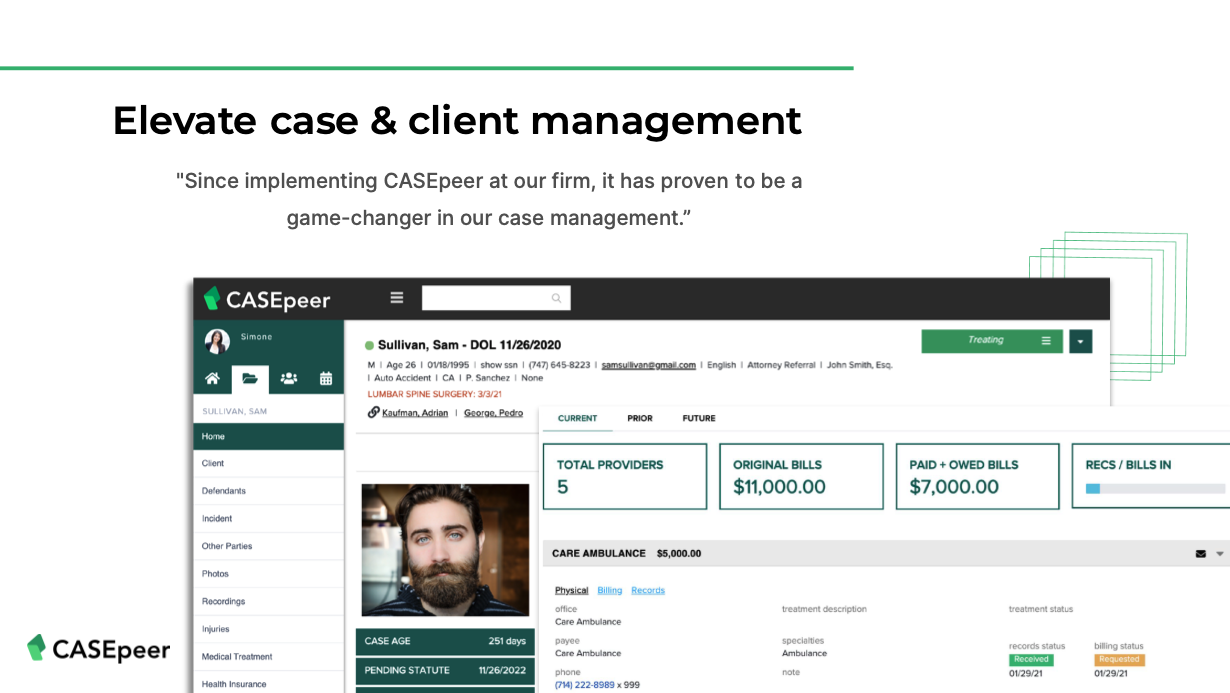Toggle the Requested billing status badge

pos(1119,659)
